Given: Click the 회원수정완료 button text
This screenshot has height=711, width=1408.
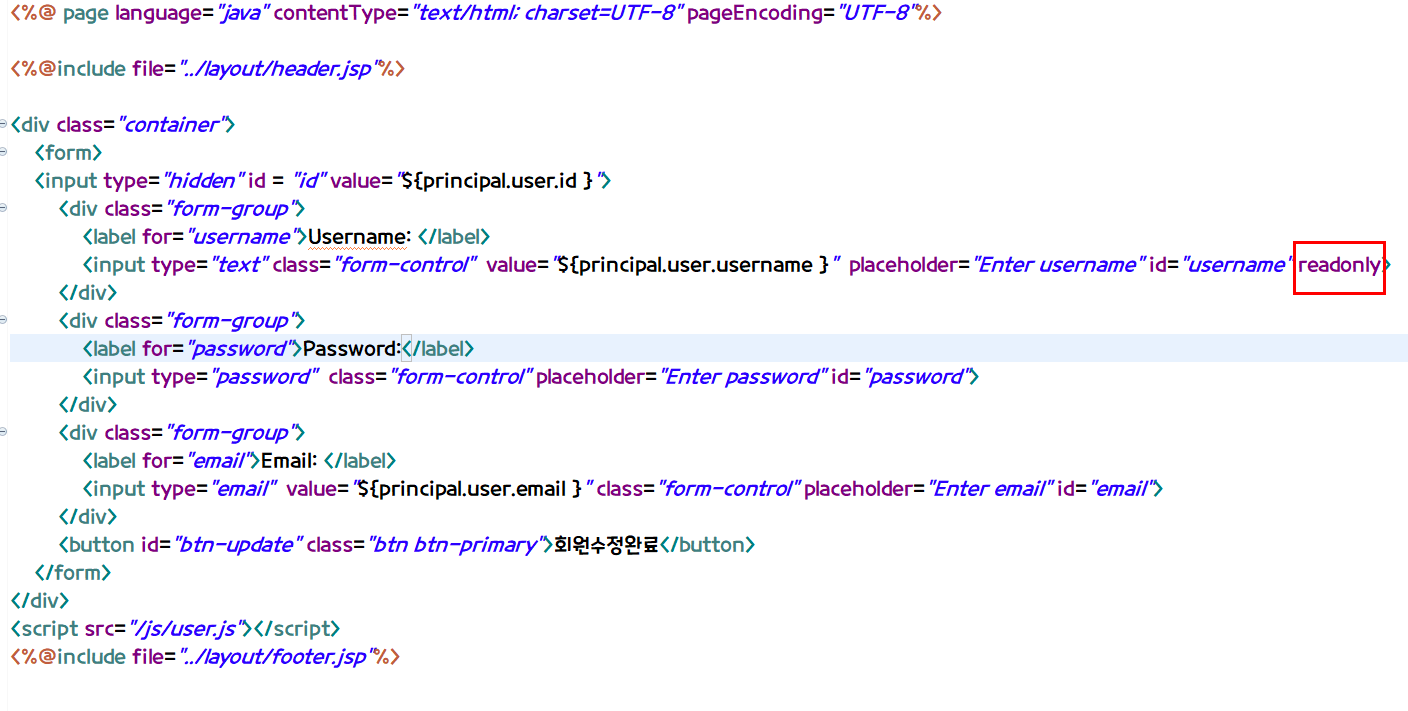Looking at the screenshot, I should pyautogui.click(x=607, y=545).
